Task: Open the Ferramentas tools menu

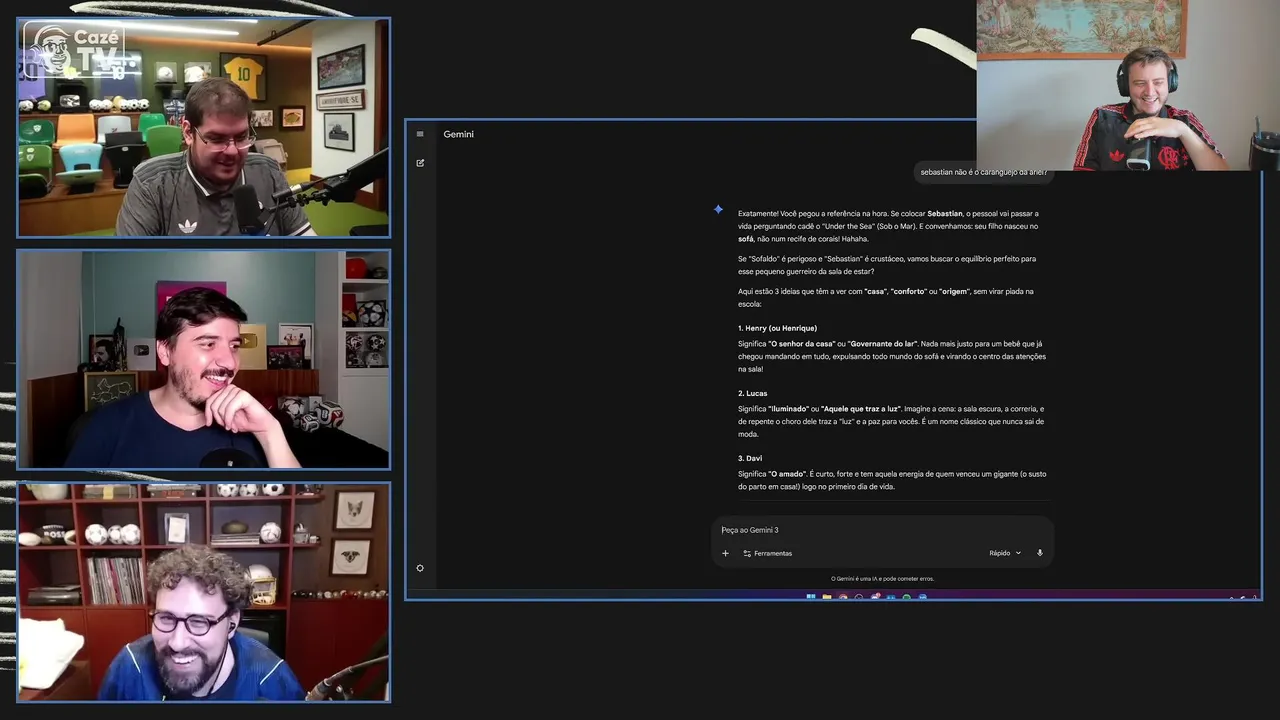Action: point(767,553)
